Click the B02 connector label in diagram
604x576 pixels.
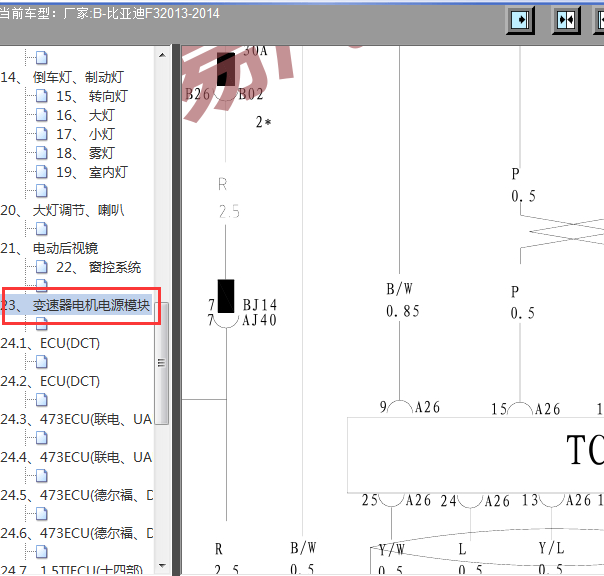[251, 94]
